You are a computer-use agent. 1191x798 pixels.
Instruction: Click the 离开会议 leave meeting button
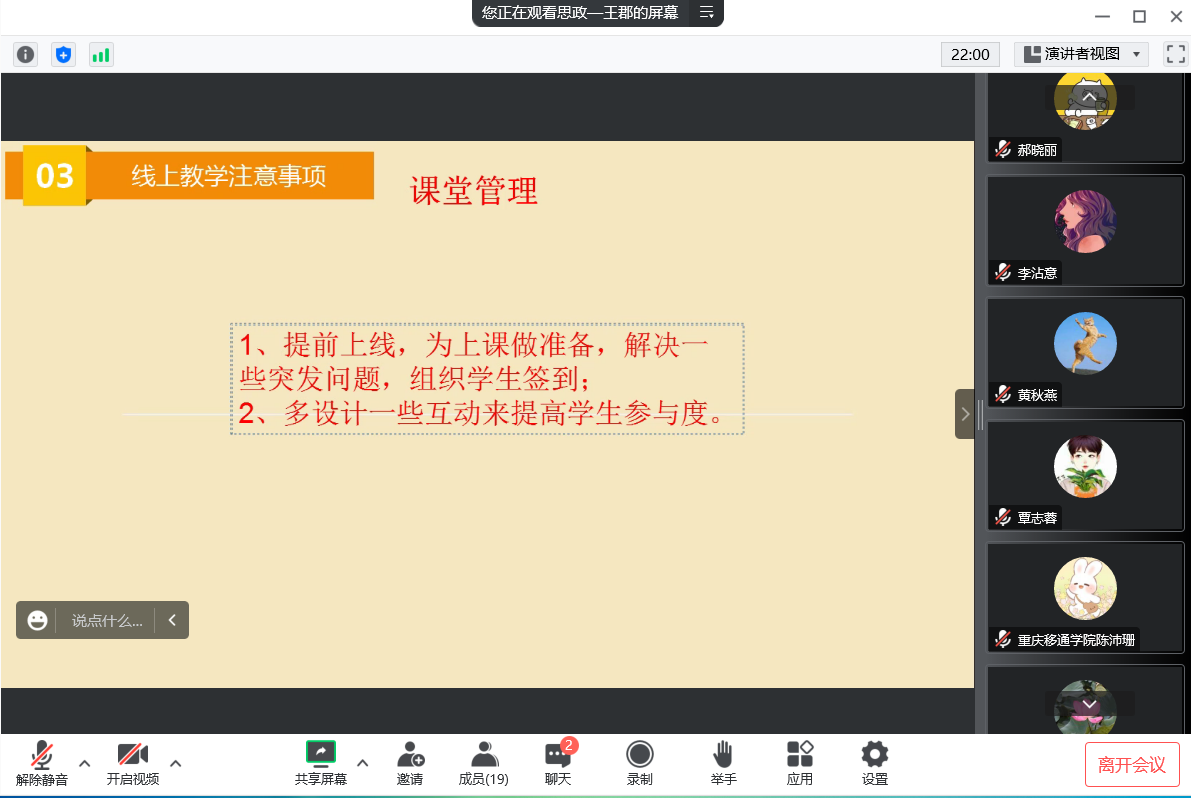tap(1132, 765)
